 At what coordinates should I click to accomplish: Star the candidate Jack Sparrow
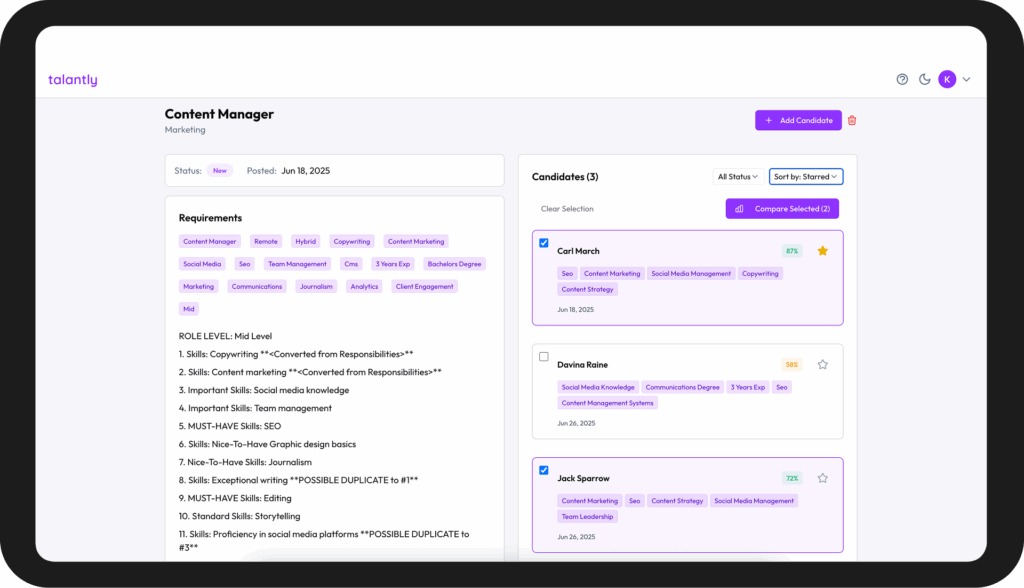click(x=823, y=479)
